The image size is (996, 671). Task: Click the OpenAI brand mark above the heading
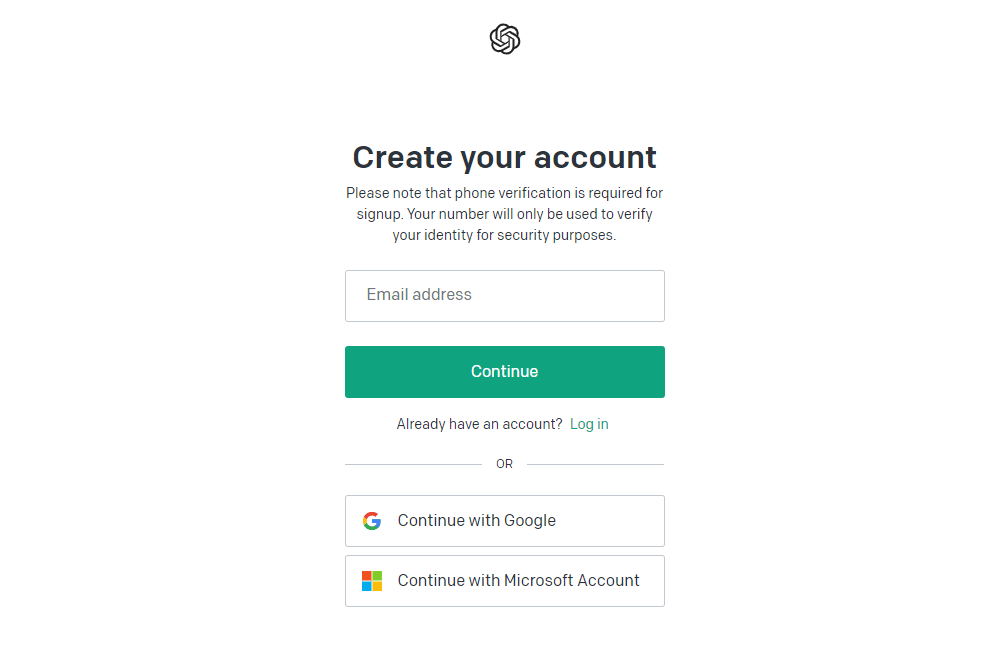(x=504, y=39)
